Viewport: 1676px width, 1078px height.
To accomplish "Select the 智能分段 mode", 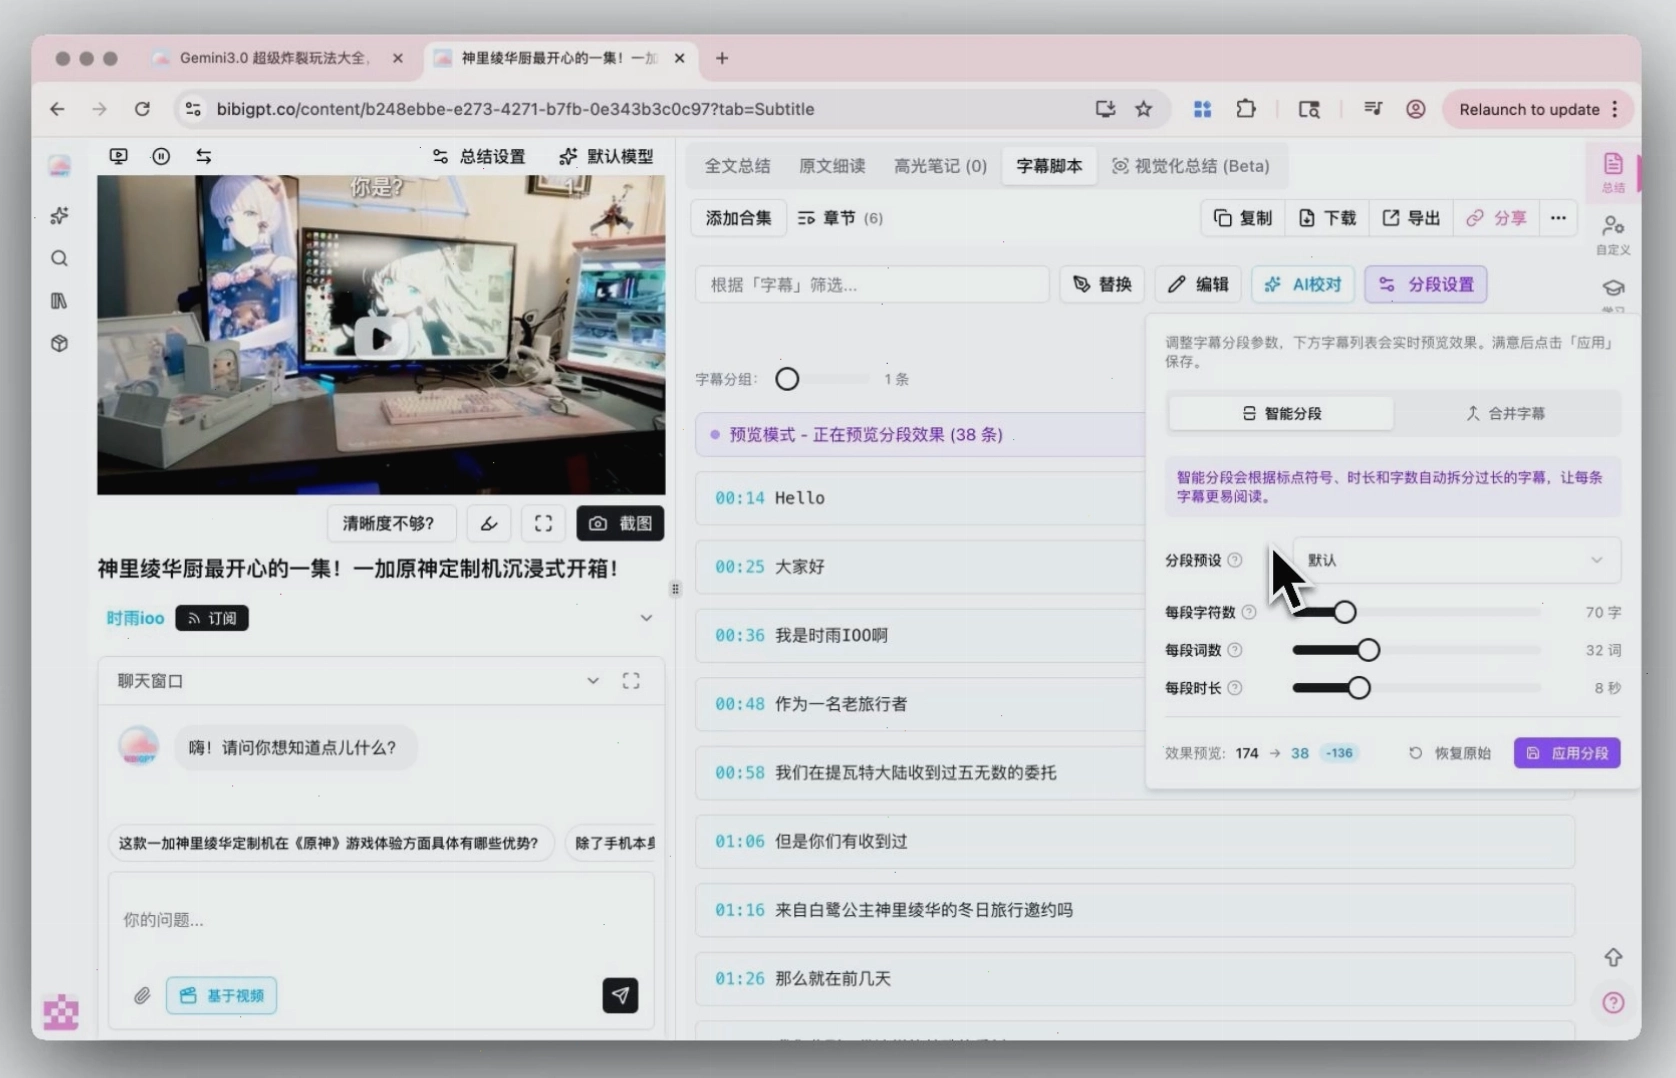I will (1281, 413).
